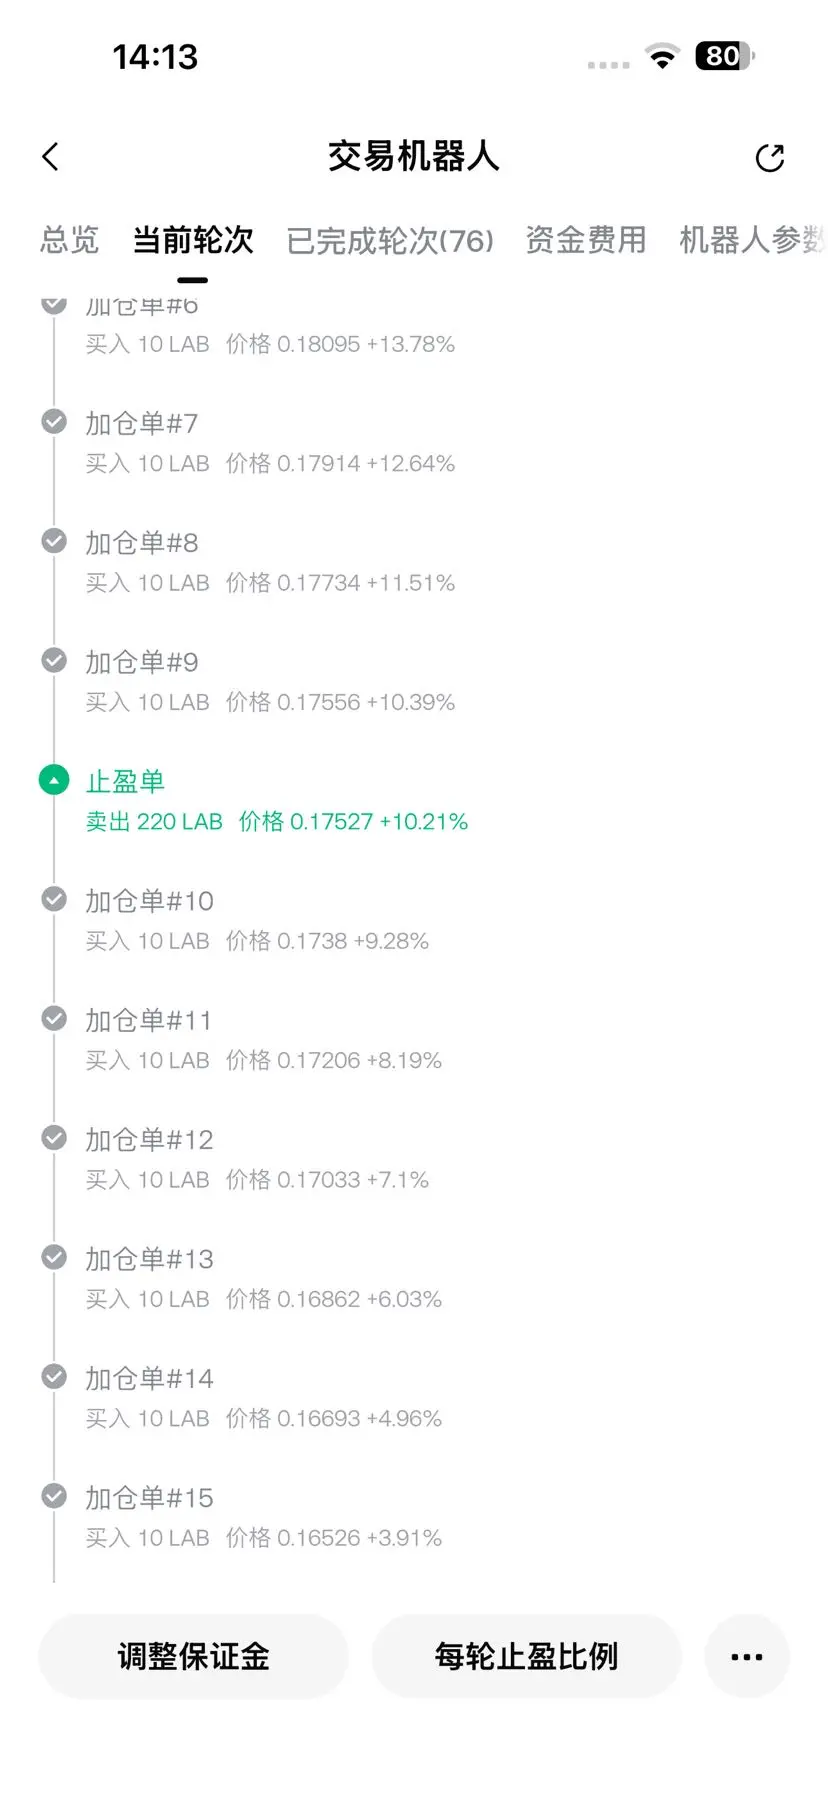Select the 加仓单#12 order entry
Image resolution: width=828 pixels, height=1795 pixels.
pyautogui.click(x=257, y=1160)
